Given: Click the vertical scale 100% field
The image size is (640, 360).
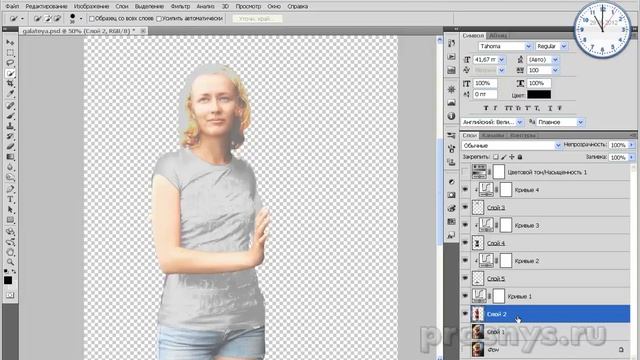Looking at the screenshot, I should (x=485, y=83).
